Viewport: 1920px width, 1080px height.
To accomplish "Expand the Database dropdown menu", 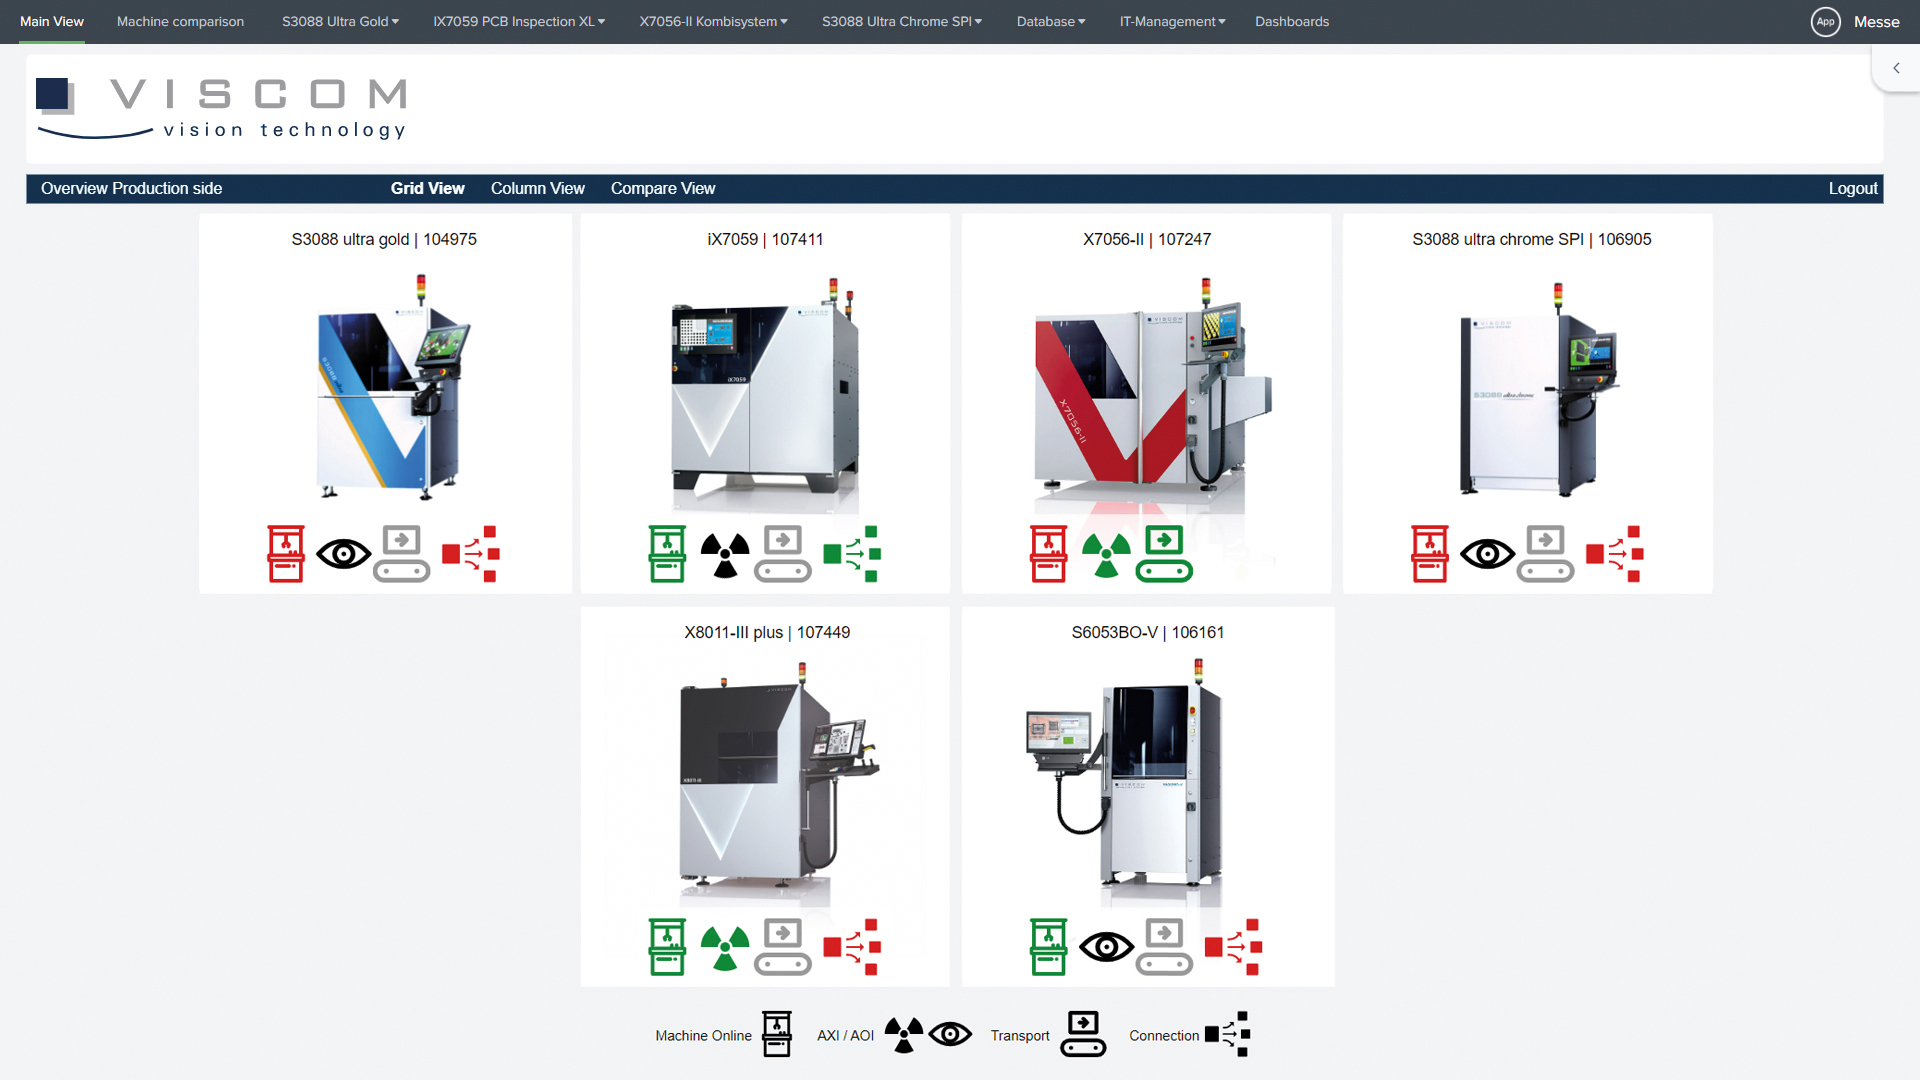I will point(1051,21).
